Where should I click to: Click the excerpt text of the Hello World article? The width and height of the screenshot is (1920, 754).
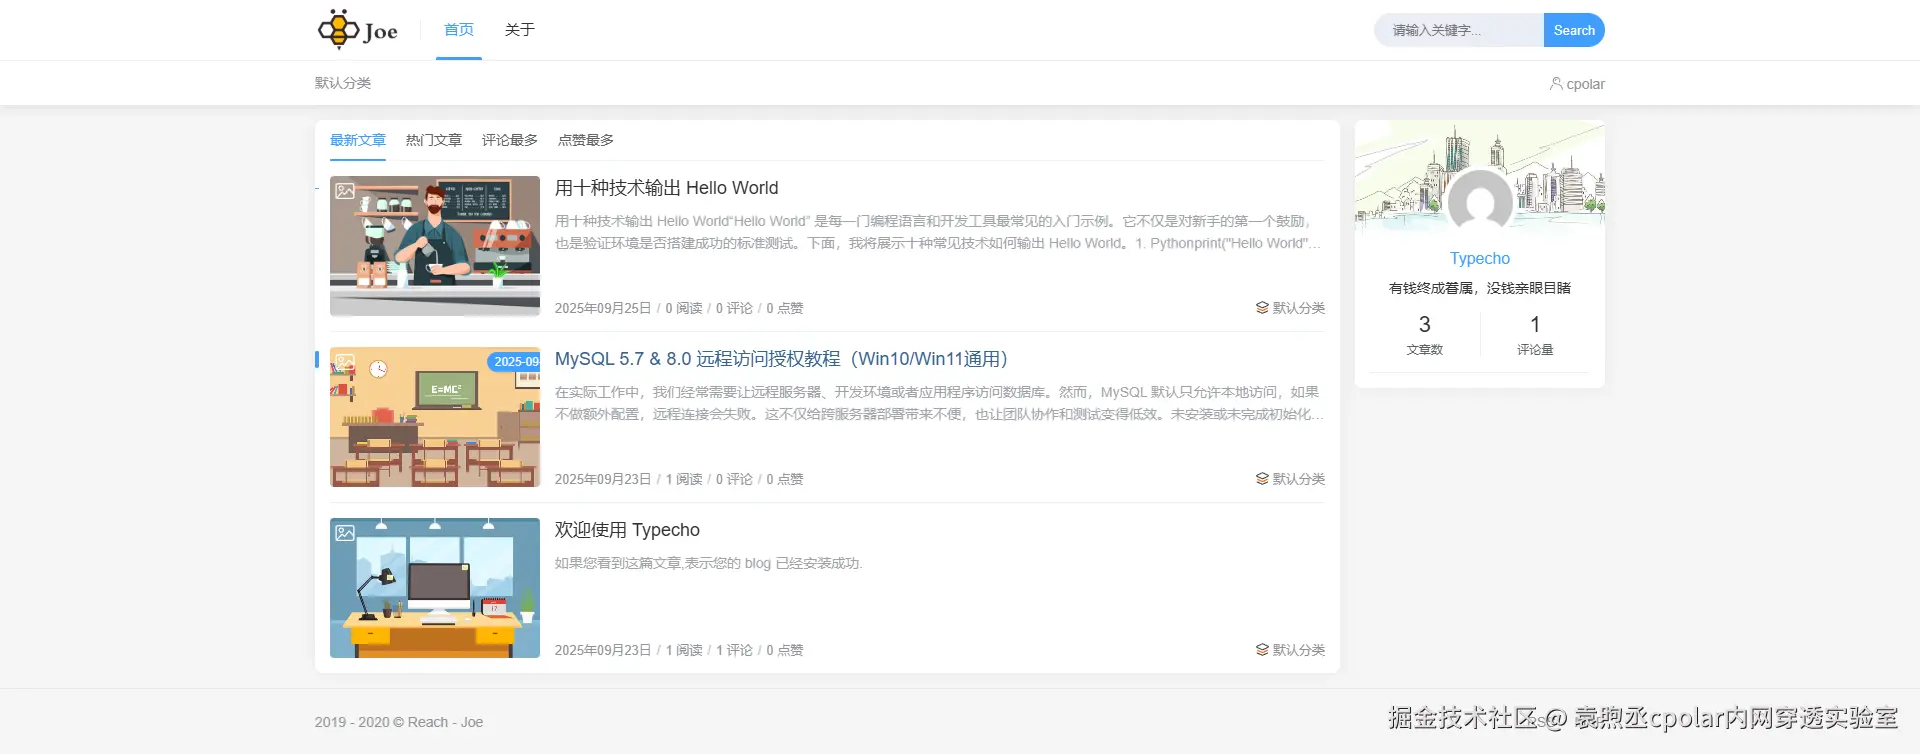pyautogui.click(x=938, y=232)
